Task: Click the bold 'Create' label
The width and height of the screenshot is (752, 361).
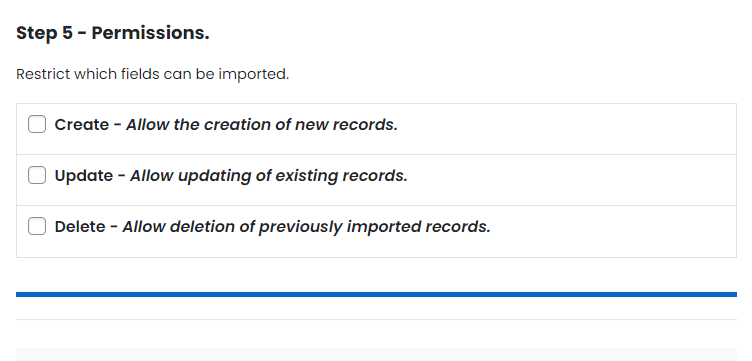Action: (x=82, y=125)
